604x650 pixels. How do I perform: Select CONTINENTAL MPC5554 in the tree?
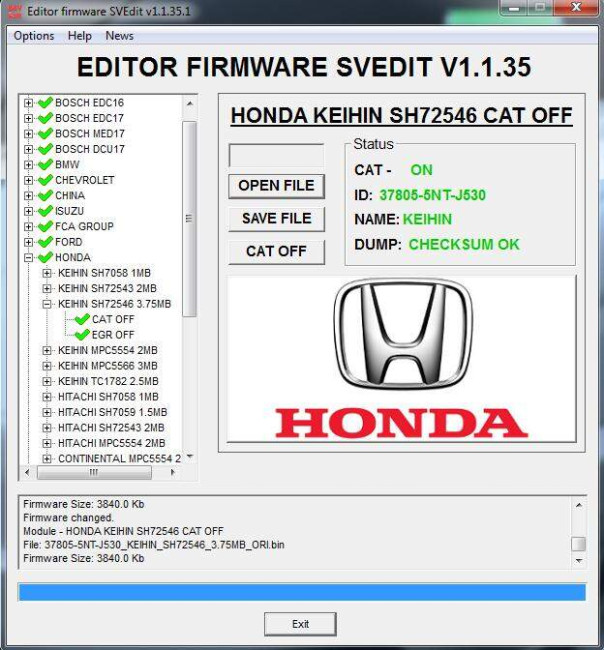(x=119, y=458)
